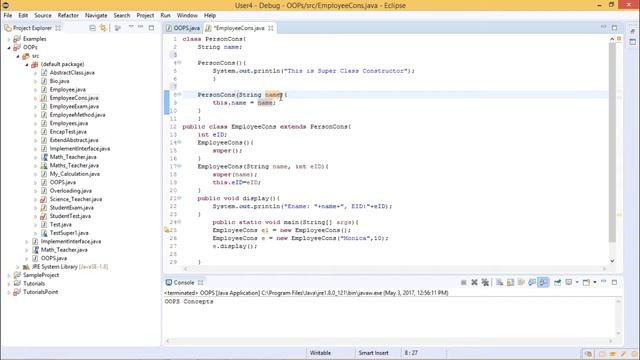The image size is (640, 360).
Task: Pin the Console view
Action: (x=558, y=282)
